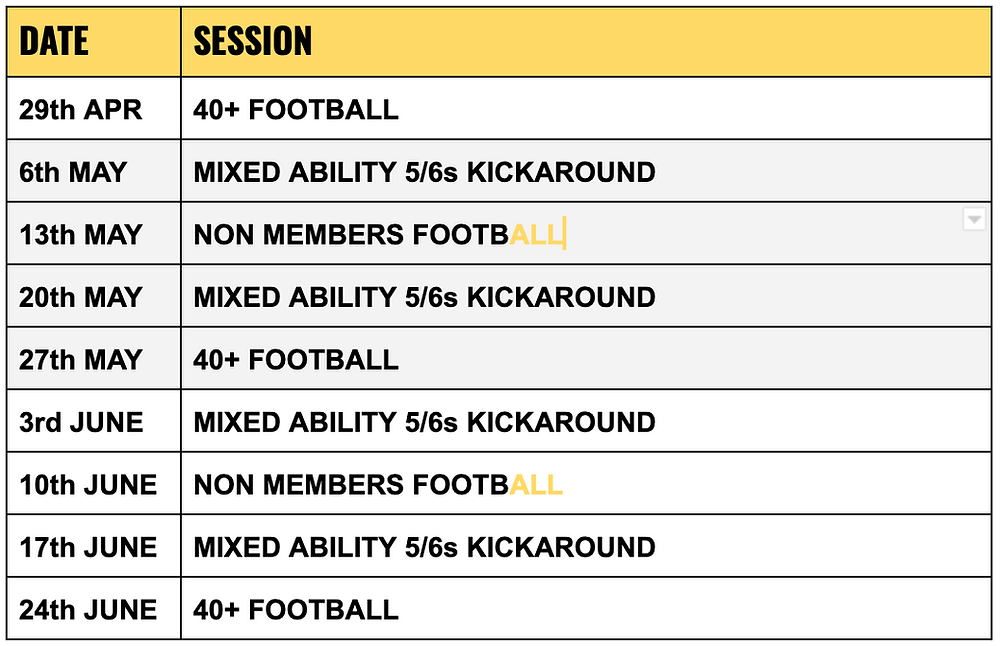Select the kickaround session cell for 6th MAY
1000x646 pixels.
pyautogui.click(x=586, y=171)
